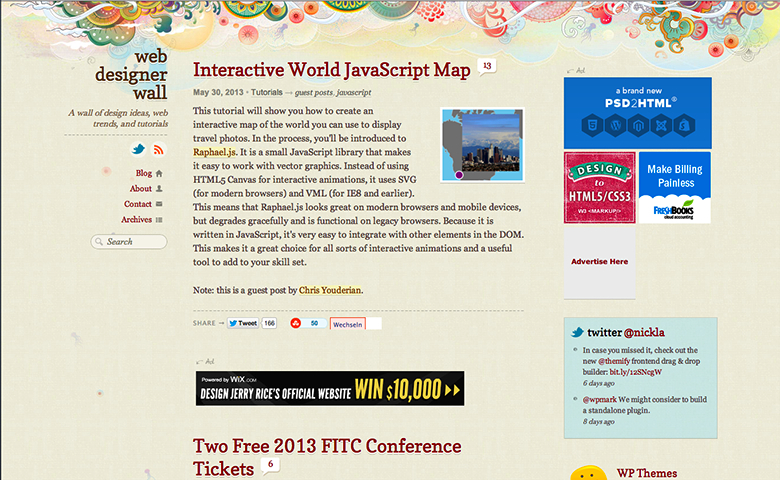Click the world map post thumbnail

click(x=481, y=145)
